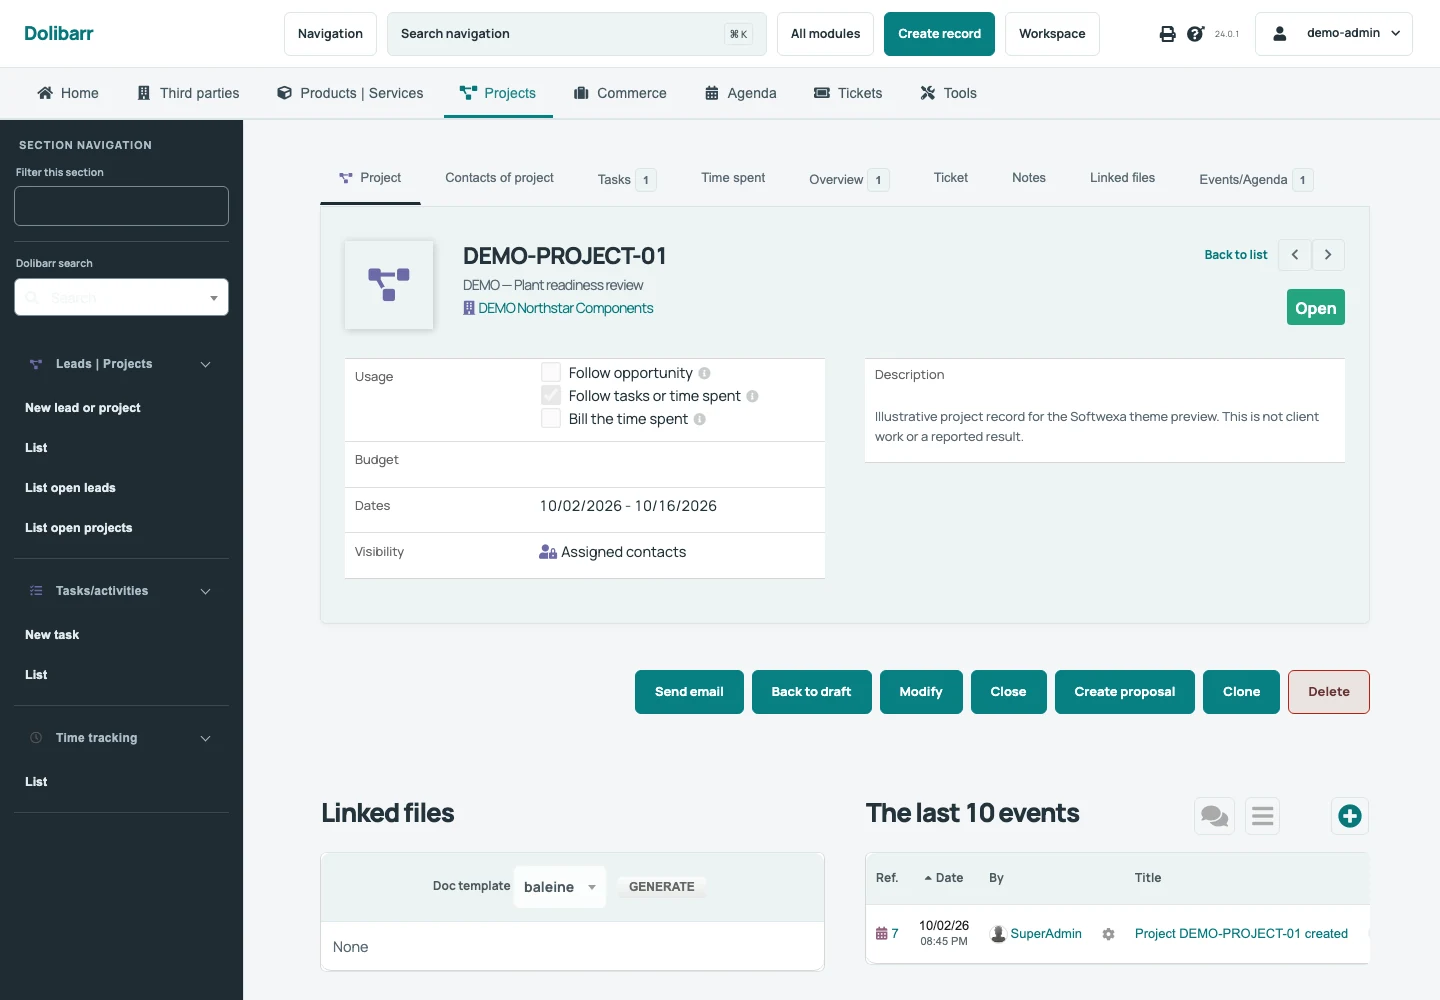This screenshot has width=1440, height=1000.
Task: Click the printer icon in the header
Action: pyautogui.click(x=1167, y=34)
